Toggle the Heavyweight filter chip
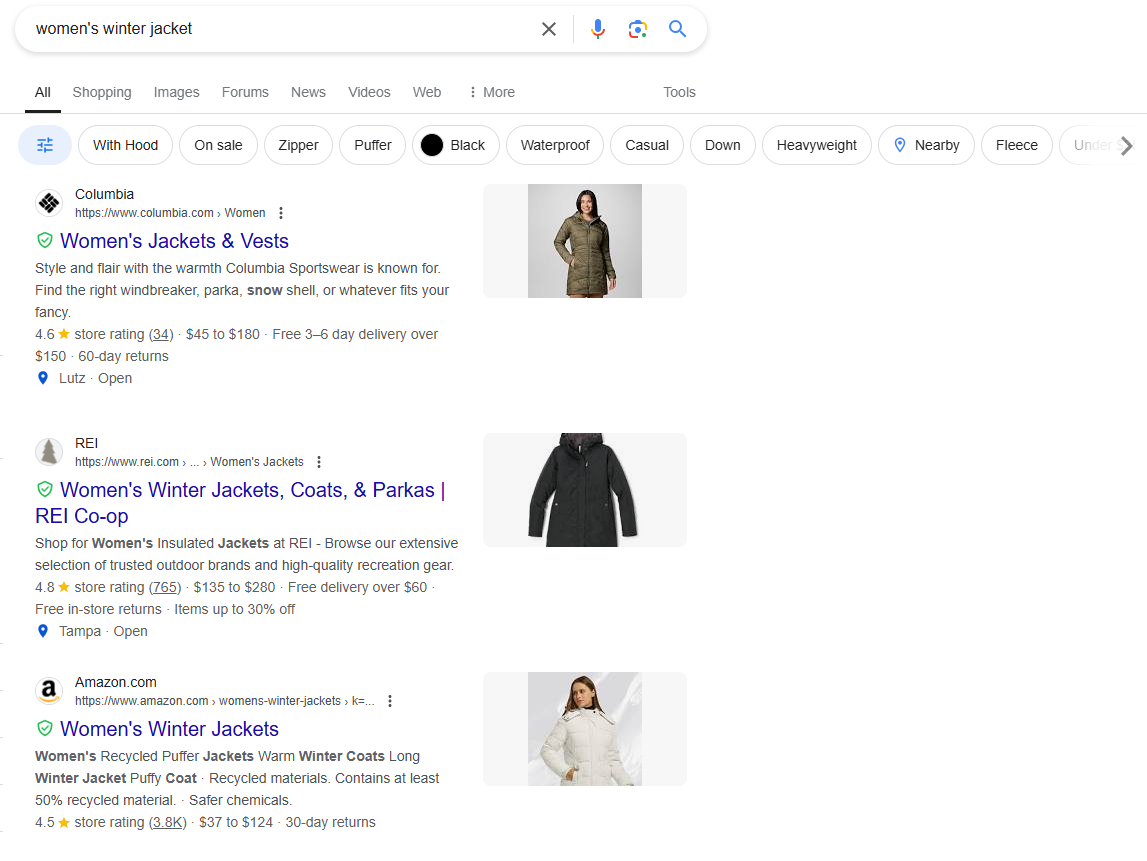 816,145
